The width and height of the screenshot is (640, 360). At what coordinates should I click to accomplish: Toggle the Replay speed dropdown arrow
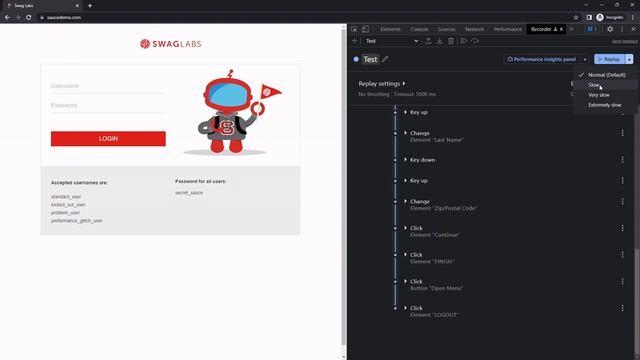(629, 60)
